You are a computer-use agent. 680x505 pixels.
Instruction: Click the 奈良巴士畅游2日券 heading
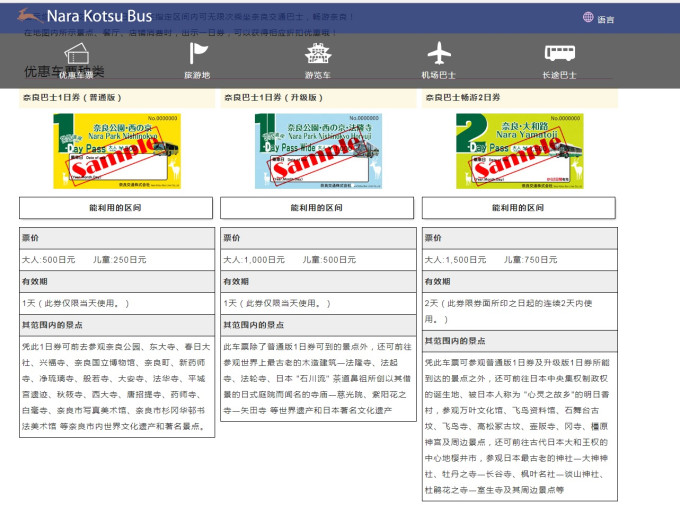462,98
